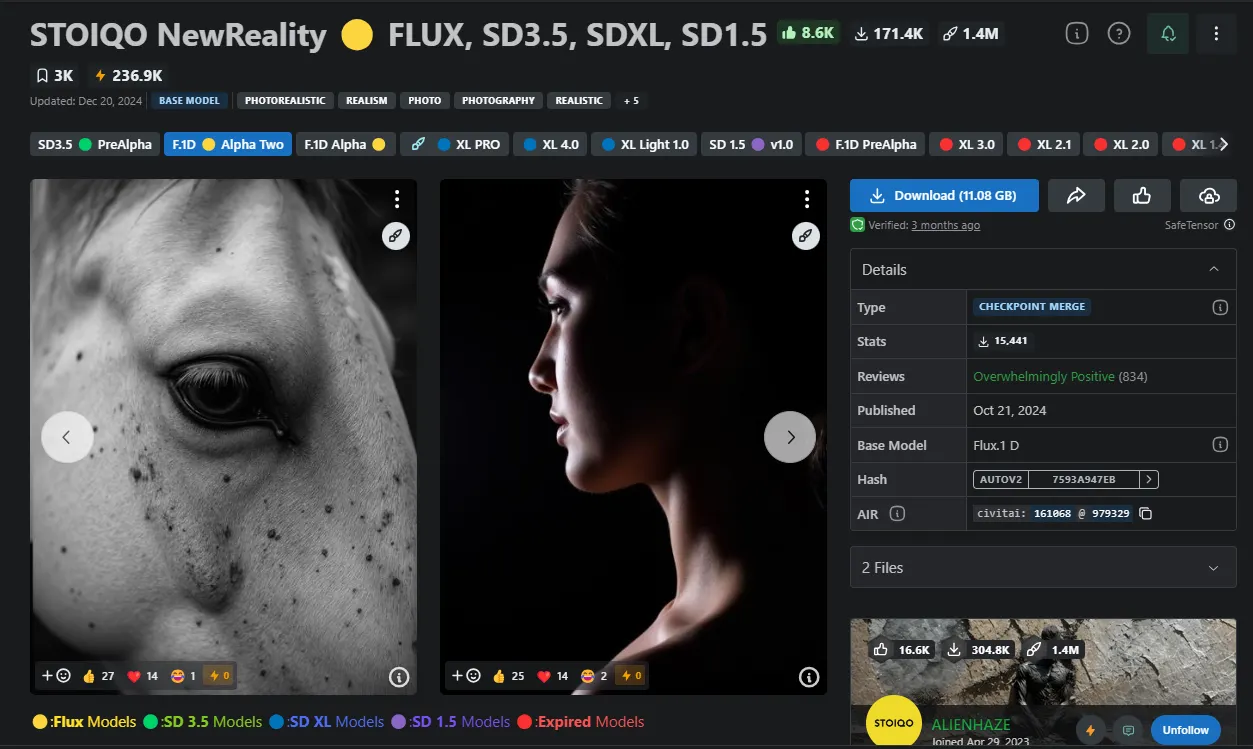1253x749 pixels.
Task: Click the Download (11.08 GB) button
Action: click(x=944, y=196)
